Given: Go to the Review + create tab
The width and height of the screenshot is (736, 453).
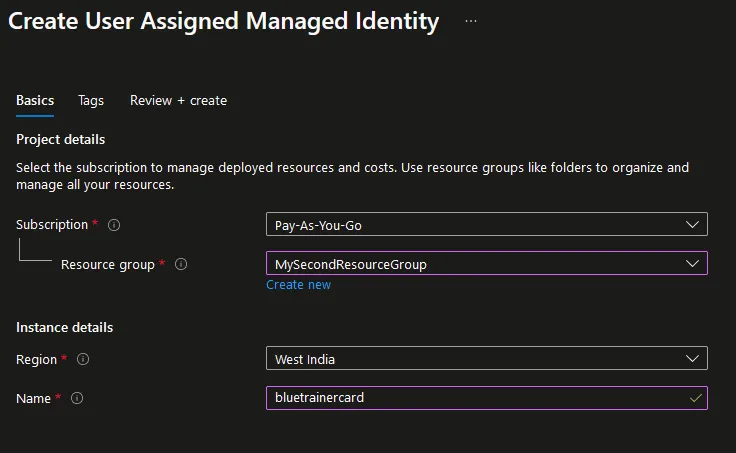Looking at the screenshot, I should point(178,100).
